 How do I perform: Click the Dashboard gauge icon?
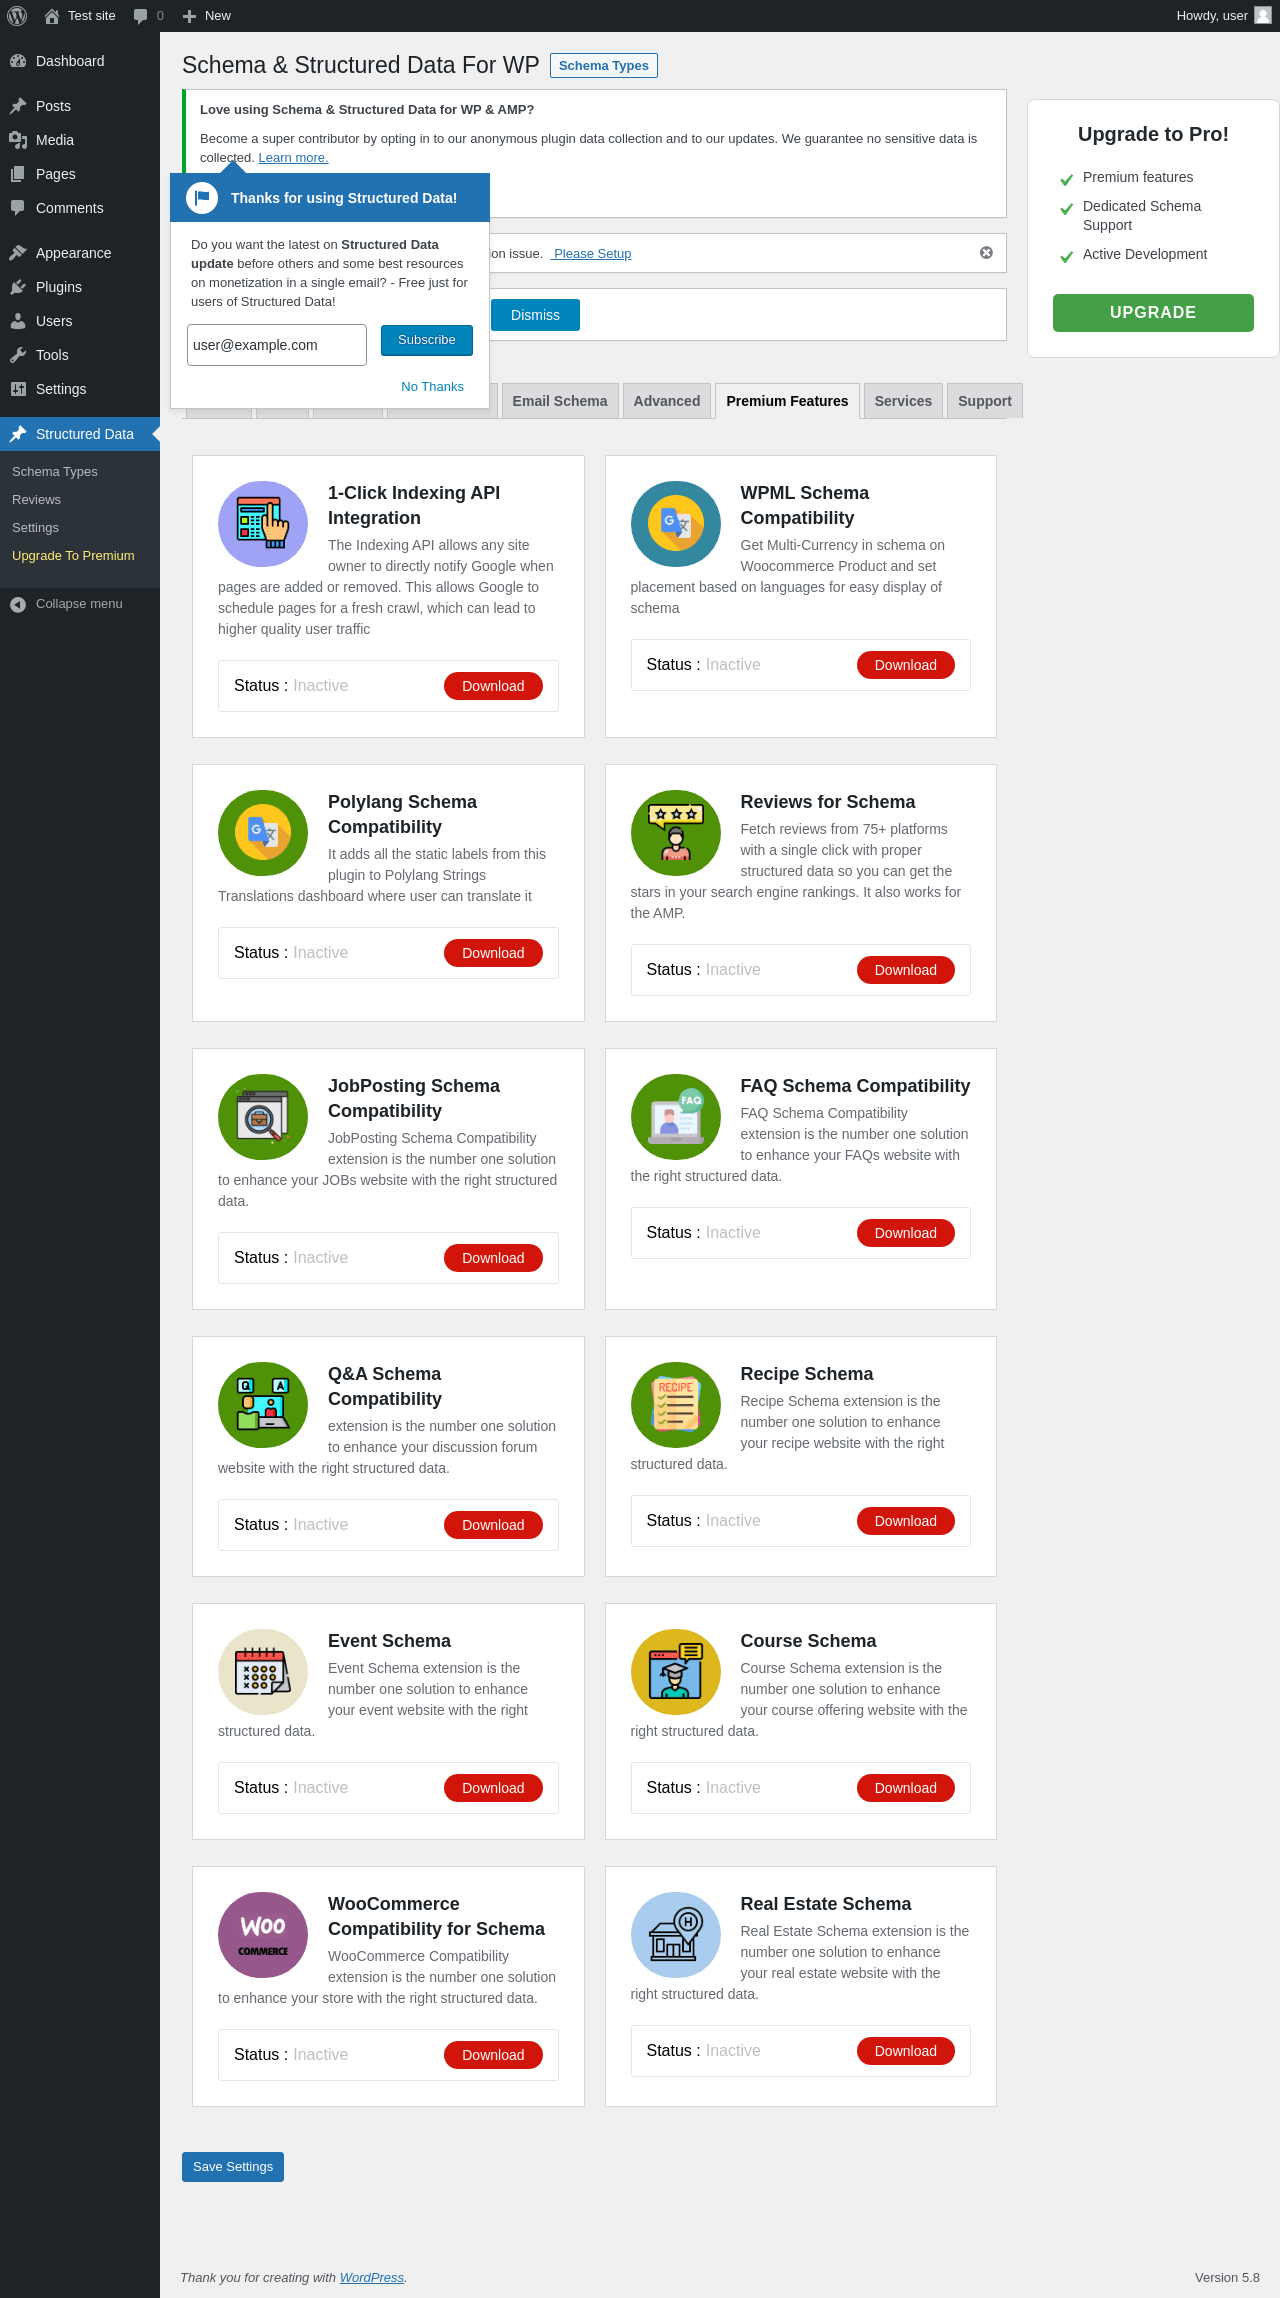[18, 61]
